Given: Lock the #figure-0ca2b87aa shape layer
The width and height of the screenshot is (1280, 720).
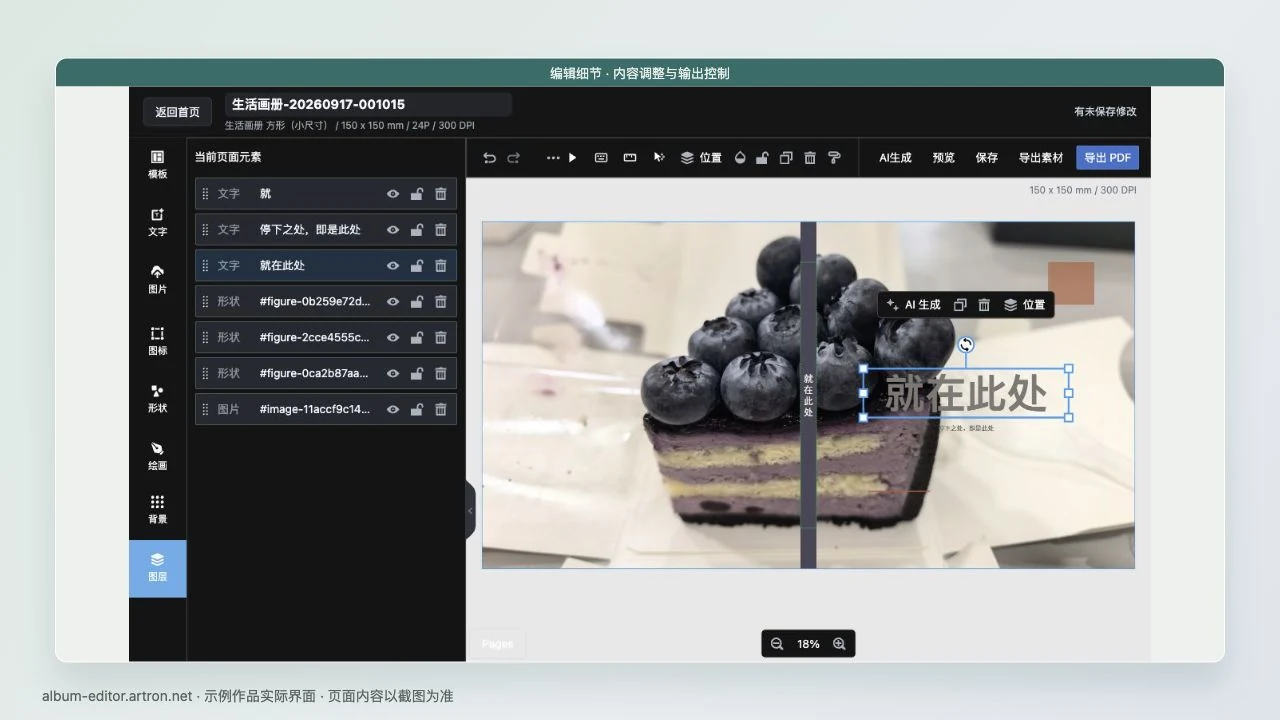Looking at the screenshot, I should pos(417,374).
